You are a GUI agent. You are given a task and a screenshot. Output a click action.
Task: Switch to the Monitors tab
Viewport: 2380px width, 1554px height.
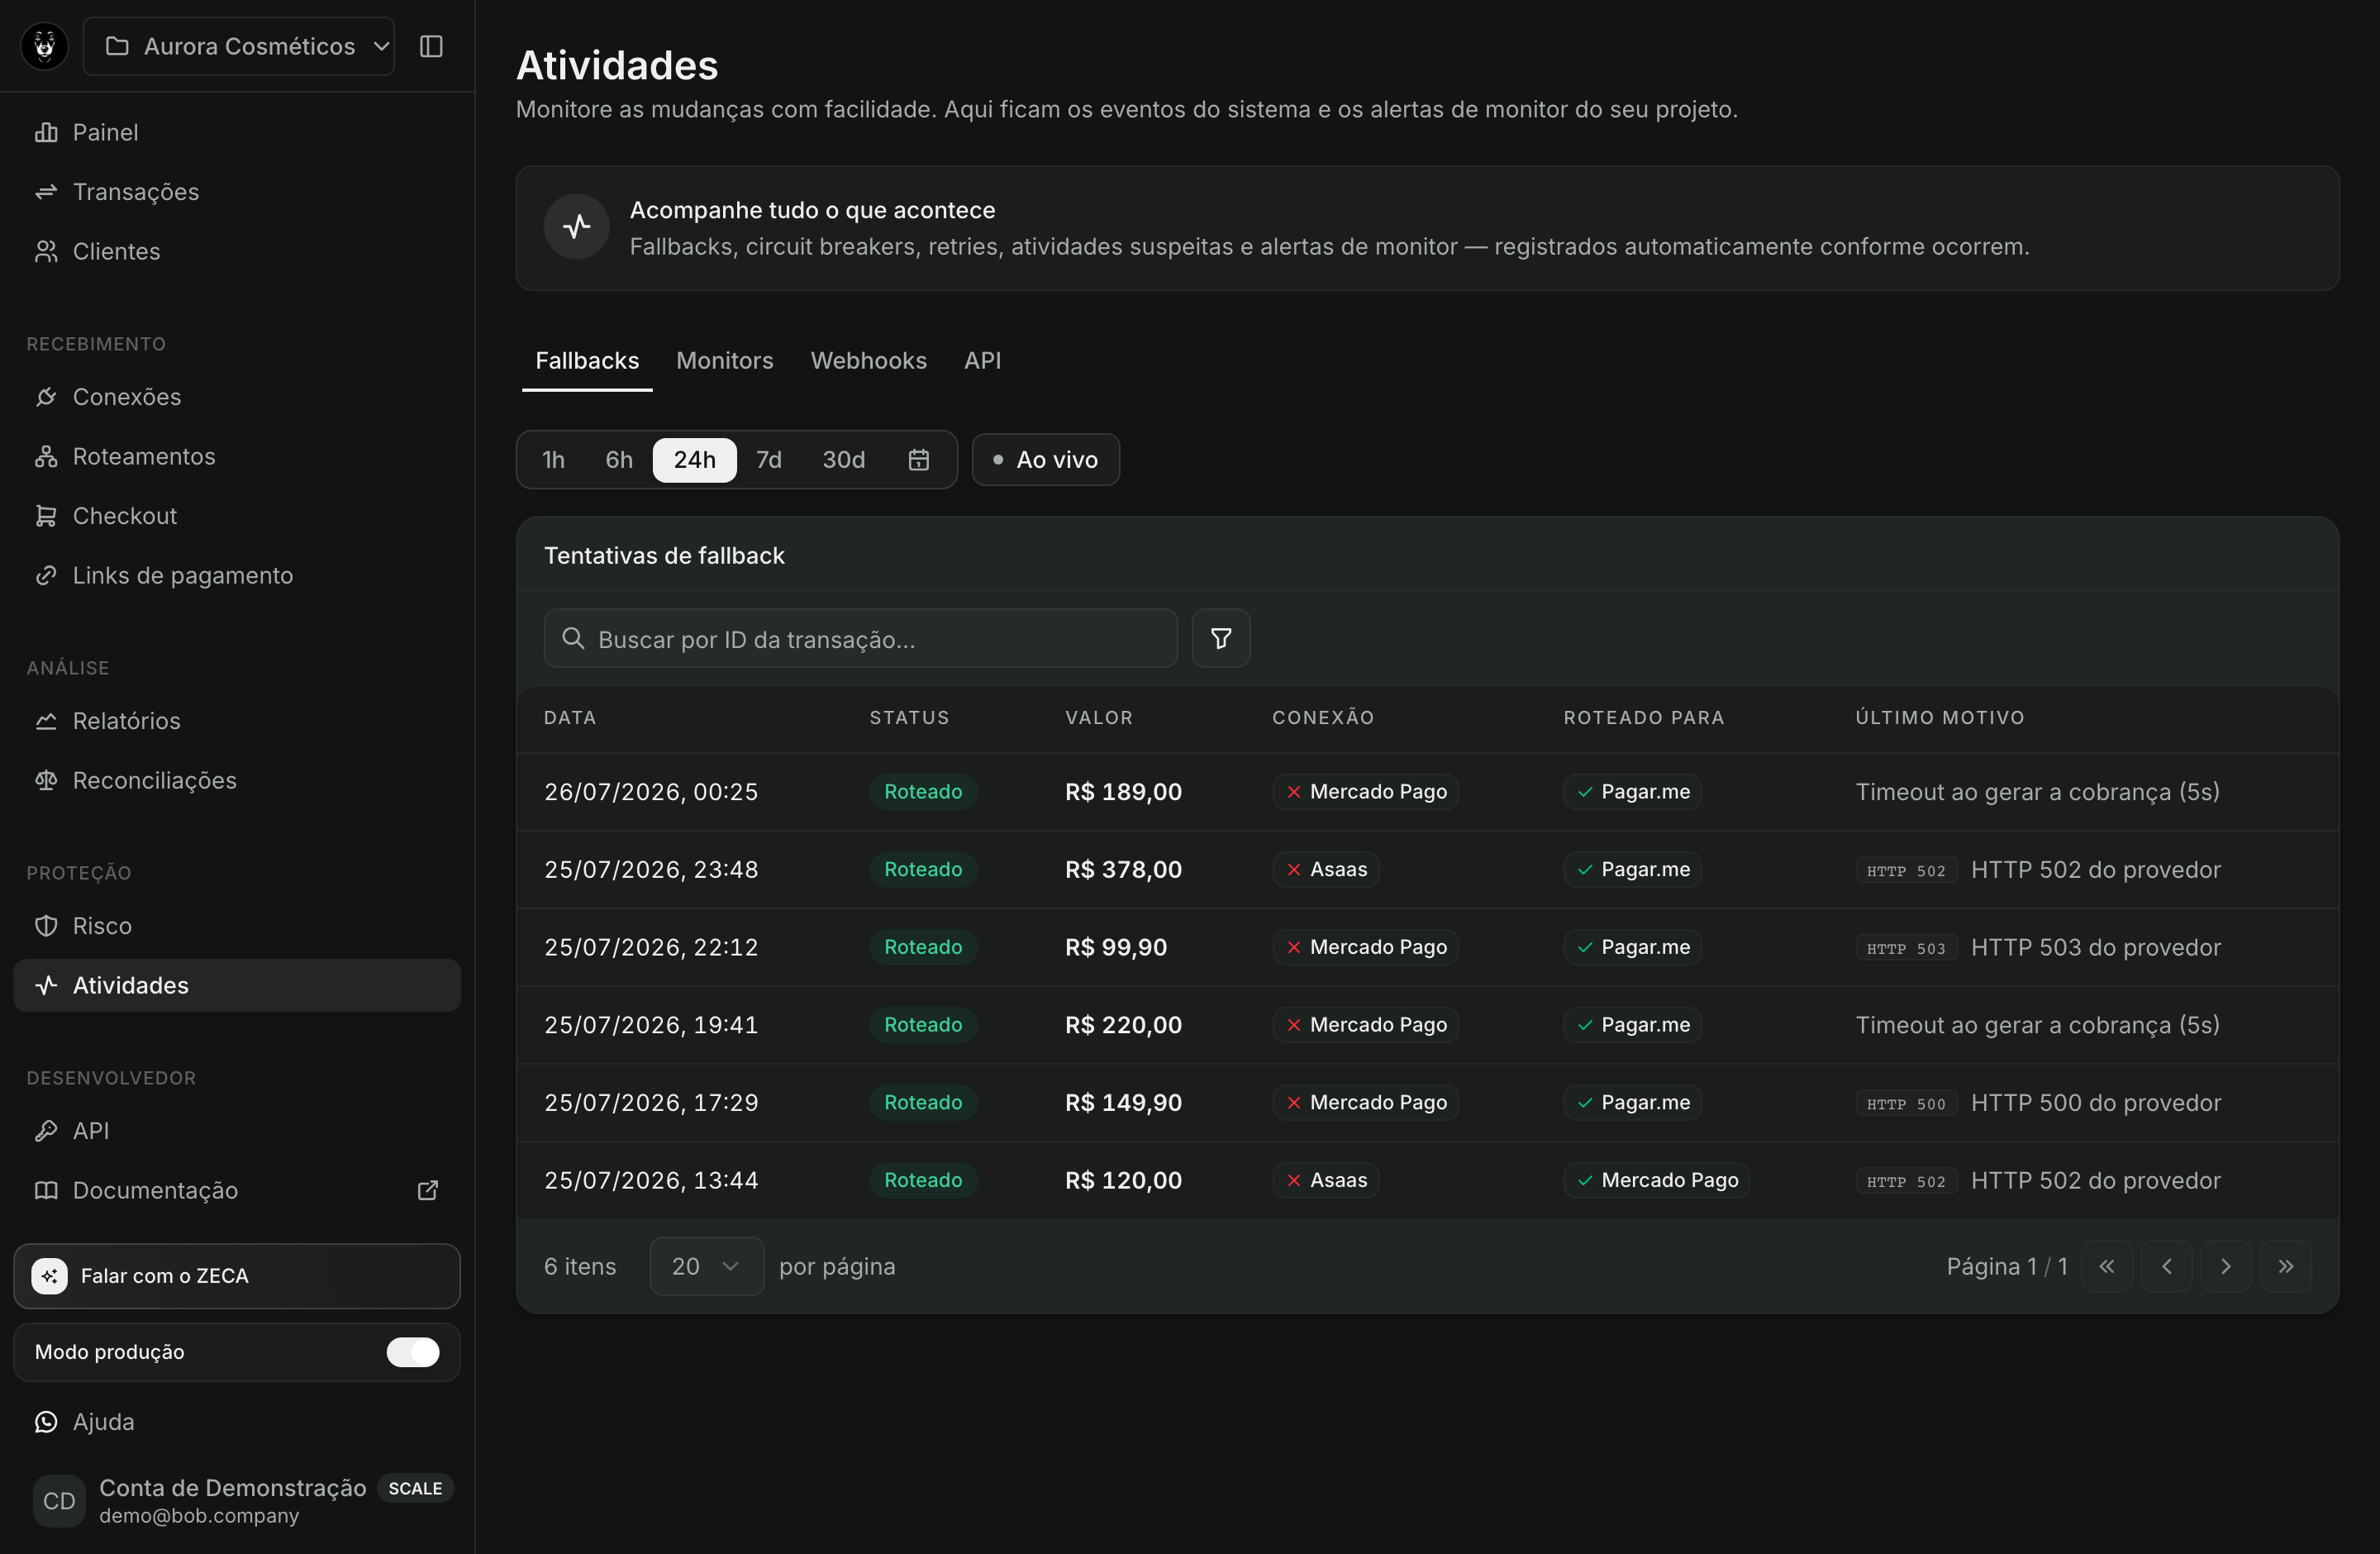725,361
